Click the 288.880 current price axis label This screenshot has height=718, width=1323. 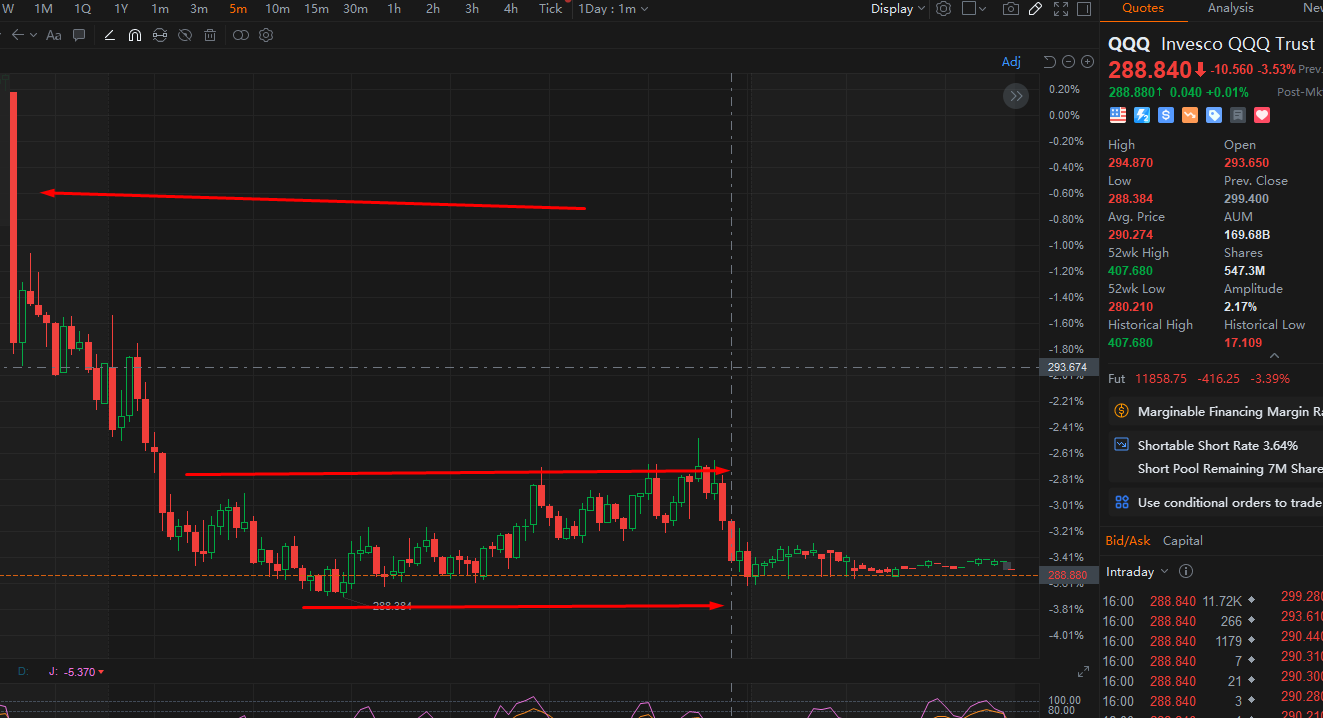[1067, 576]
